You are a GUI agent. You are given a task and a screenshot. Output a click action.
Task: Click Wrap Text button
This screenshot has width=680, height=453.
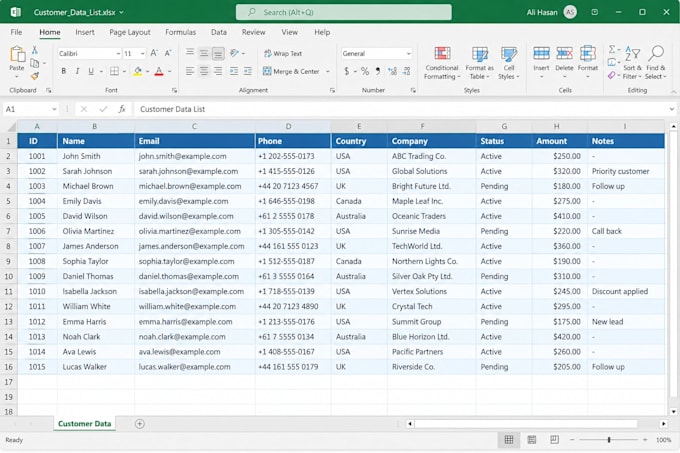click(283, 53)
